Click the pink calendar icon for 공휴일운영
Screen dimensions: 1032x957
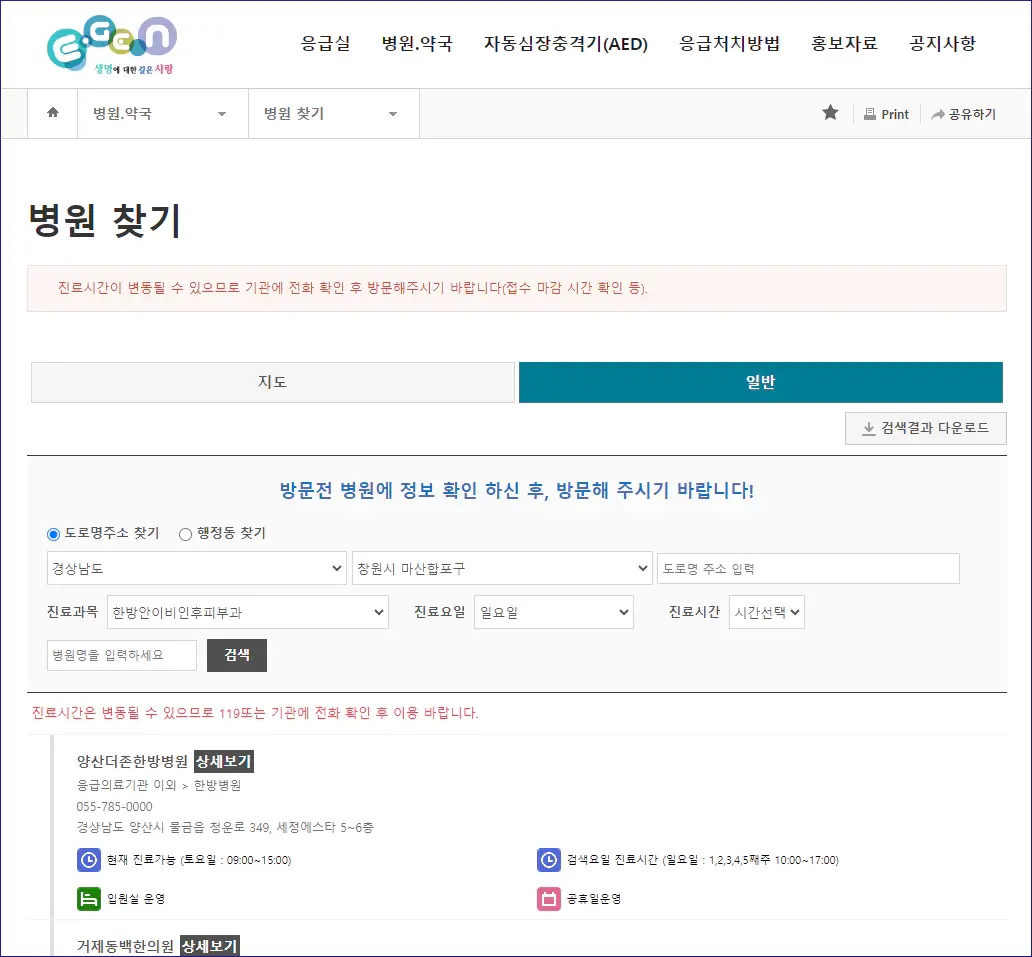tap(551, 899)
